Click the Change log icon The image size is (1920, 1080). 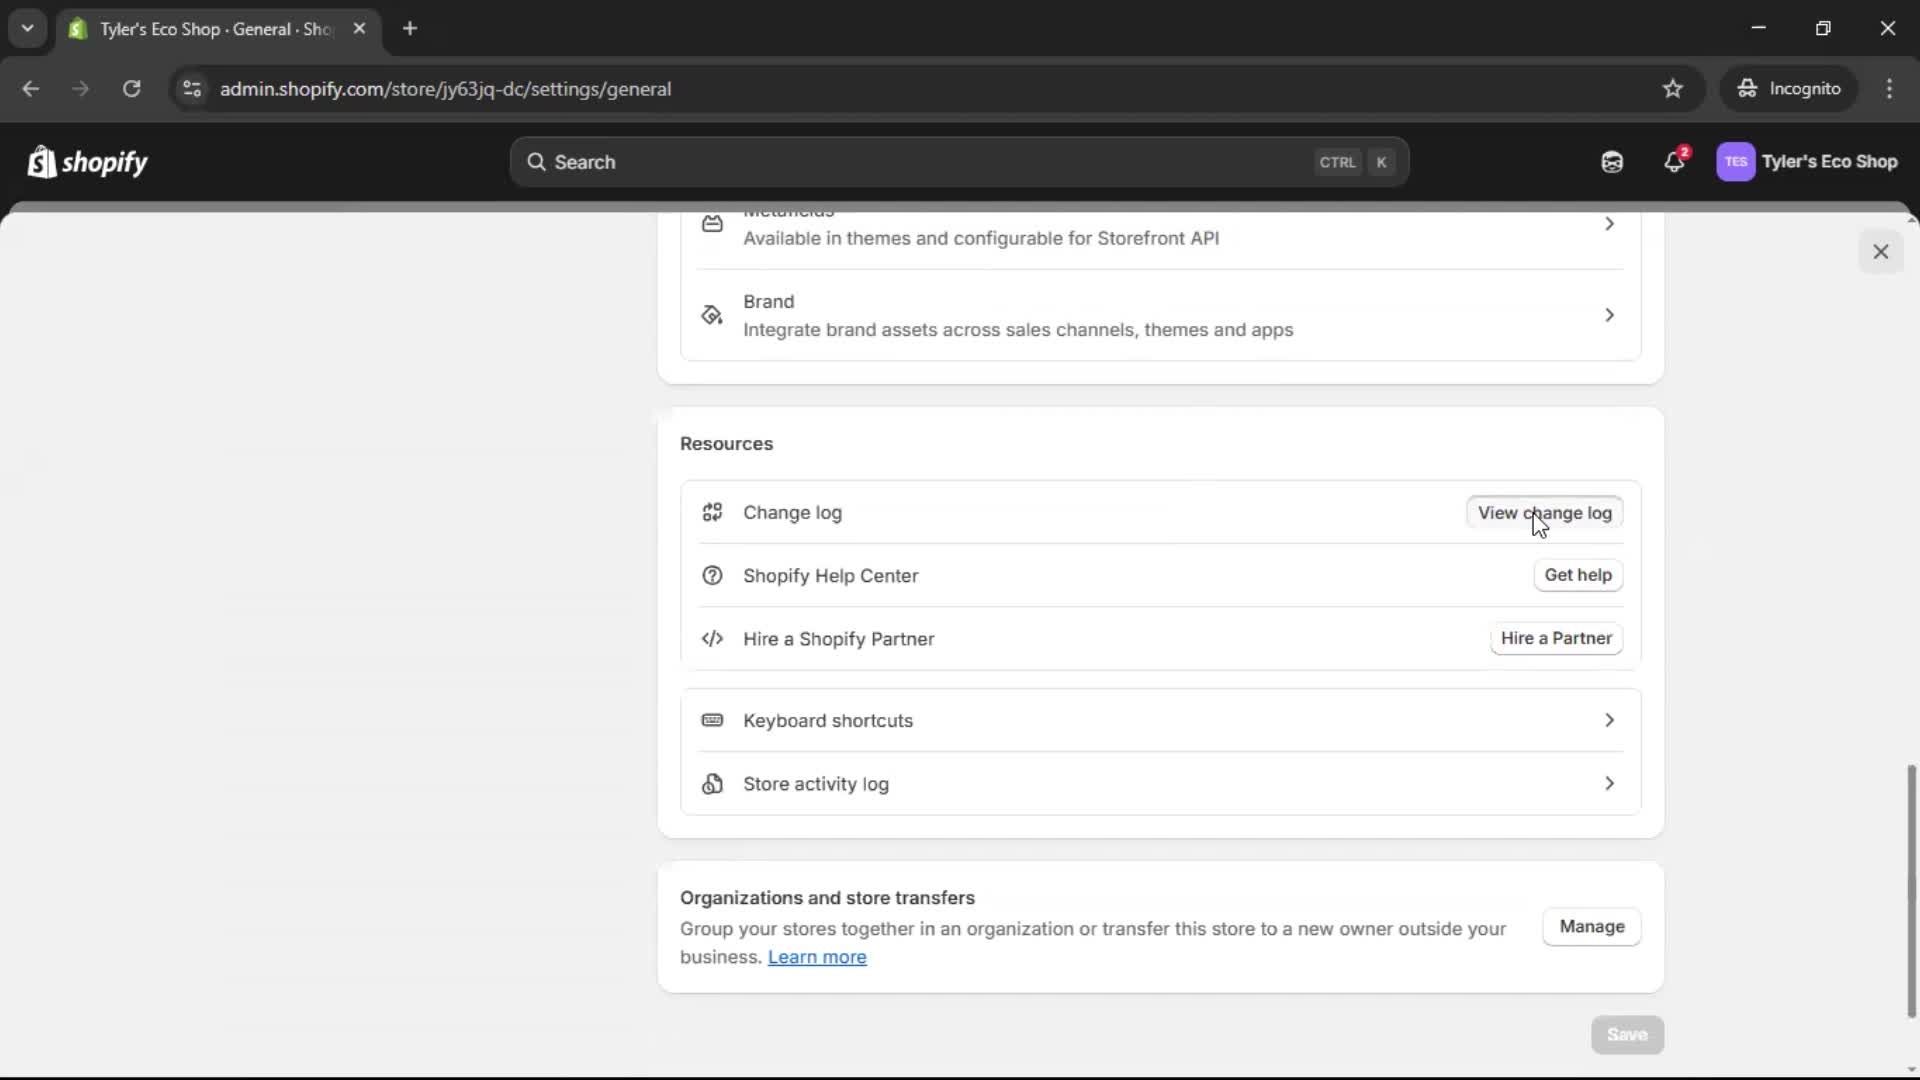(712, 512)
